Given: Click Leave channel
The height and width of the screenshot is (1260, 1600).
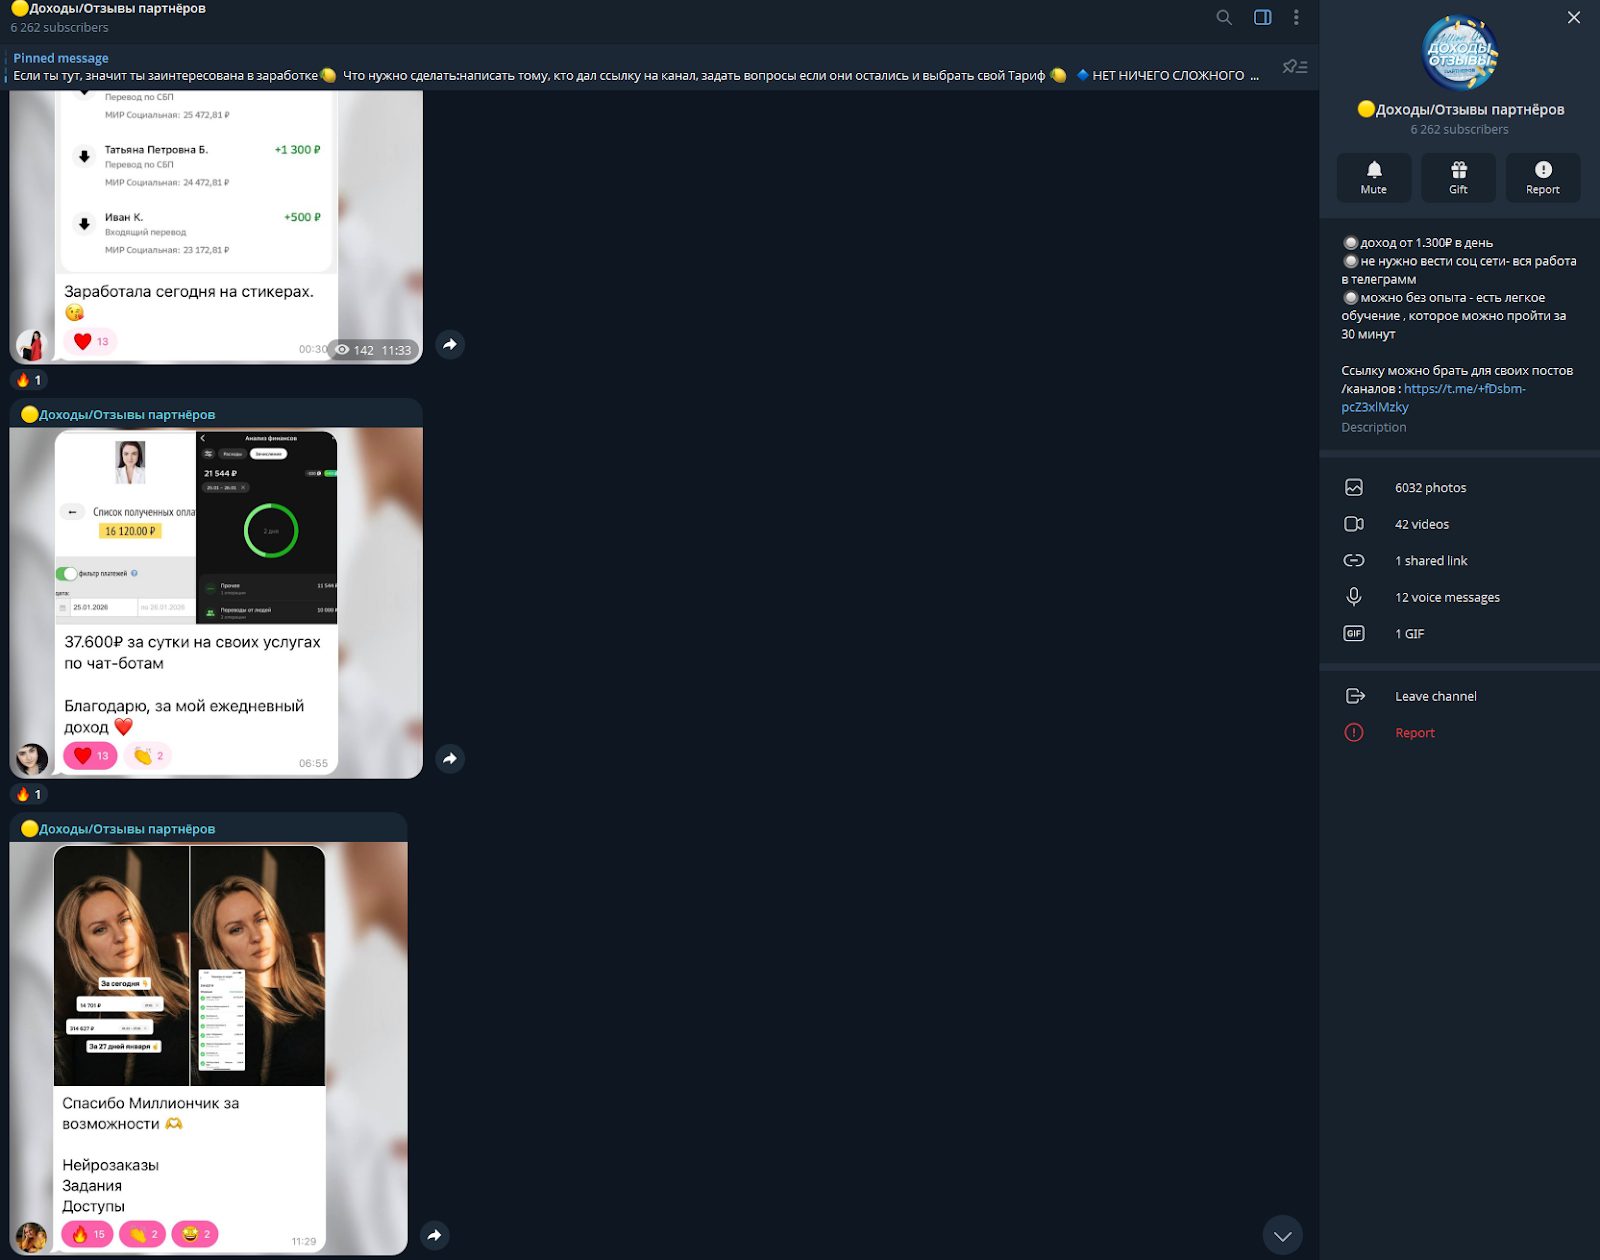Looking at the screenshot, I should click(1435, 696).
